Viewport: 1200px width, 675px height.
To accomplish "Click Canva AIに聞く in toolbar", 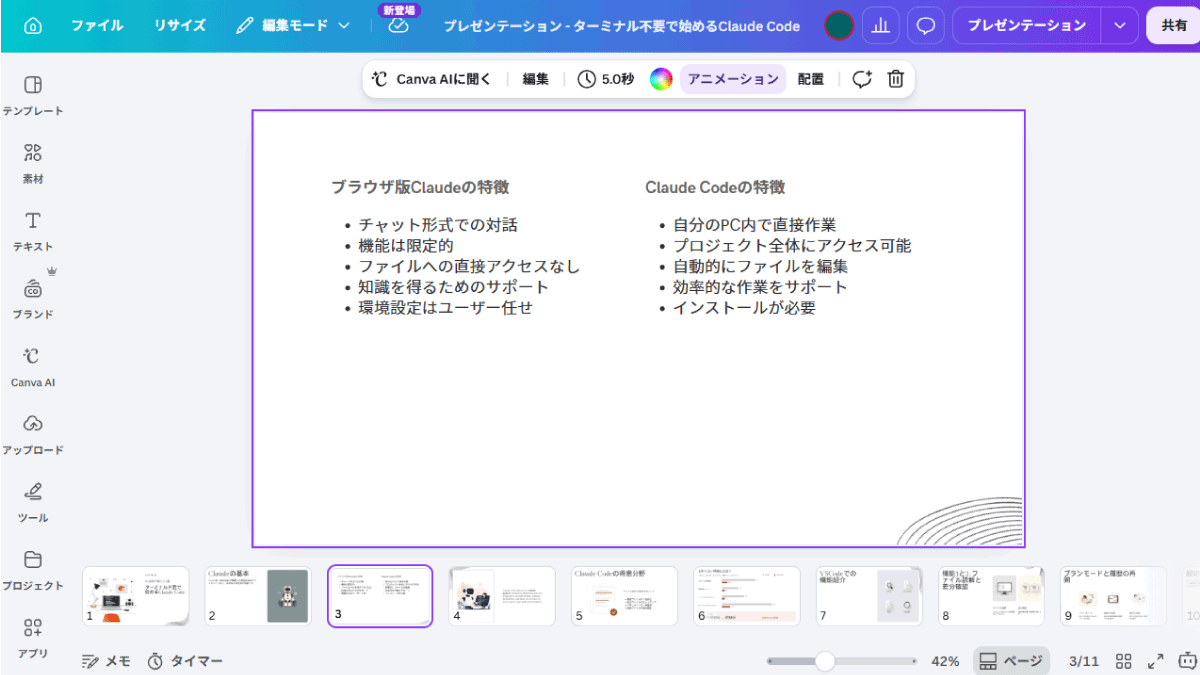I will coord(431,79).
